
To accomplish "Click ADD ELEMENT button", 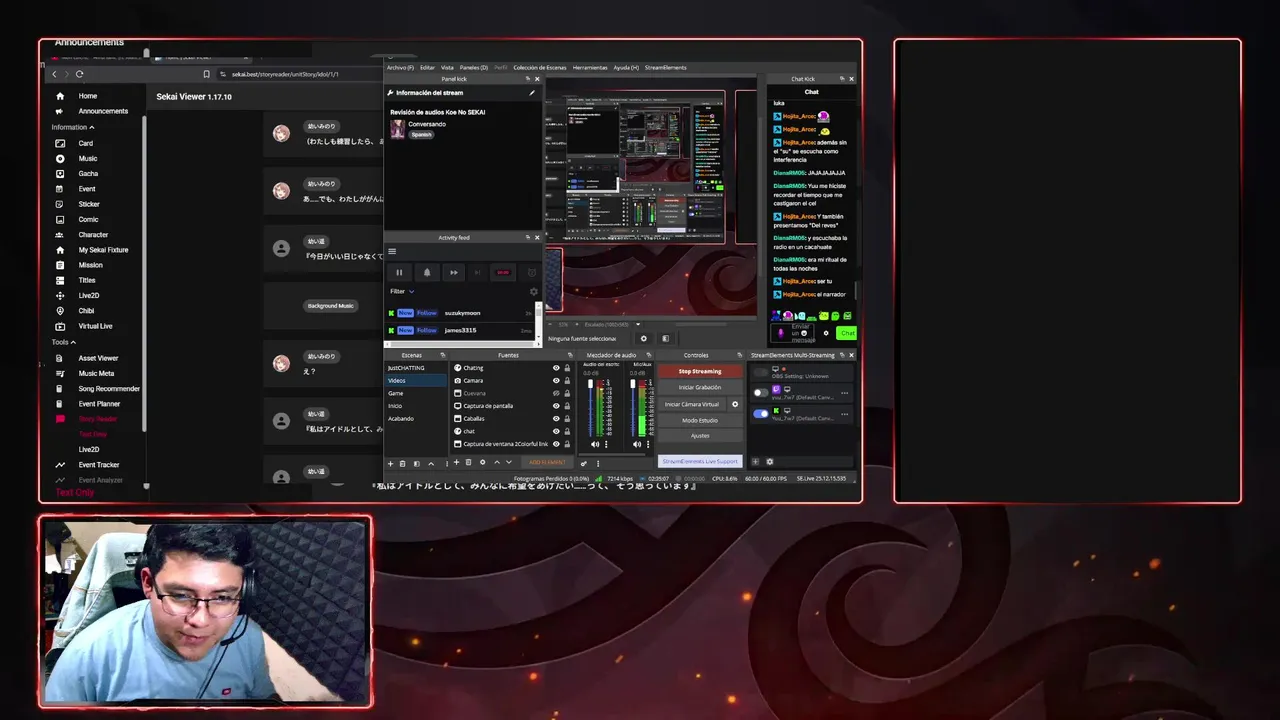I will tap(547, 462).
